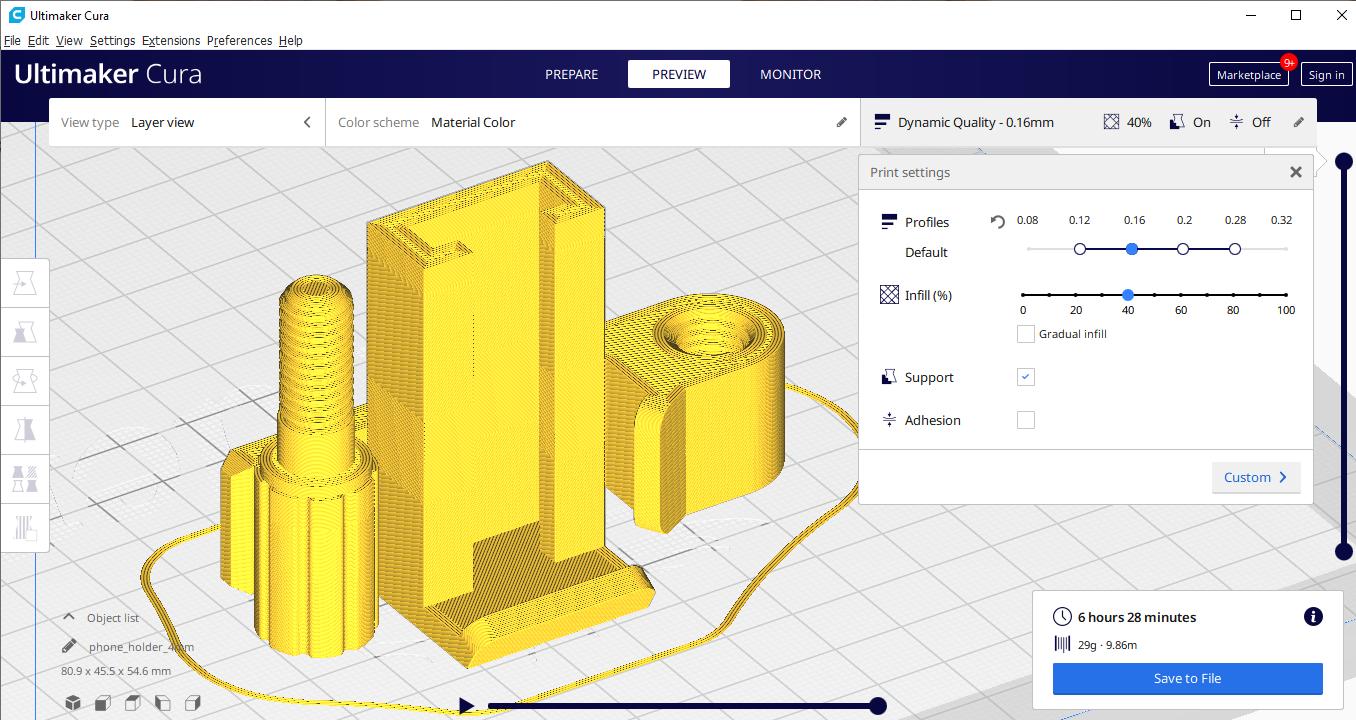Viewport: 1356px width, 720px height.
Task: Switch to the 3D view cube icon
Action: [x=73, y=703]
